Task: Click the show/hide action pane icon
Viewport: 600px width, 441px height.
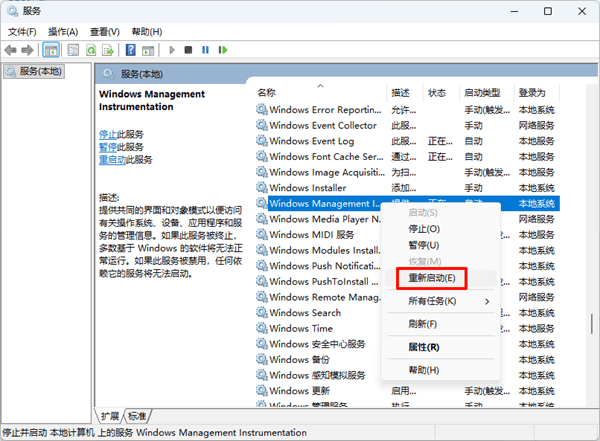Action: pyautogui.click(x=148, y=50)
